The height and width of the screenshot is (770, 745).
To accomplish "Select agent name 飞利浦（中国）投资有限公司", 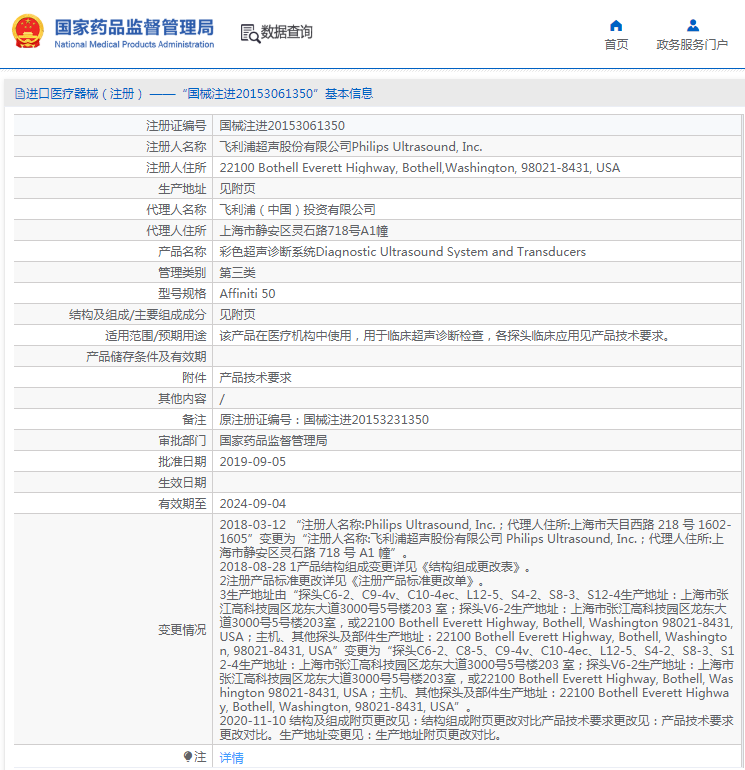I will tap(297, 210).
